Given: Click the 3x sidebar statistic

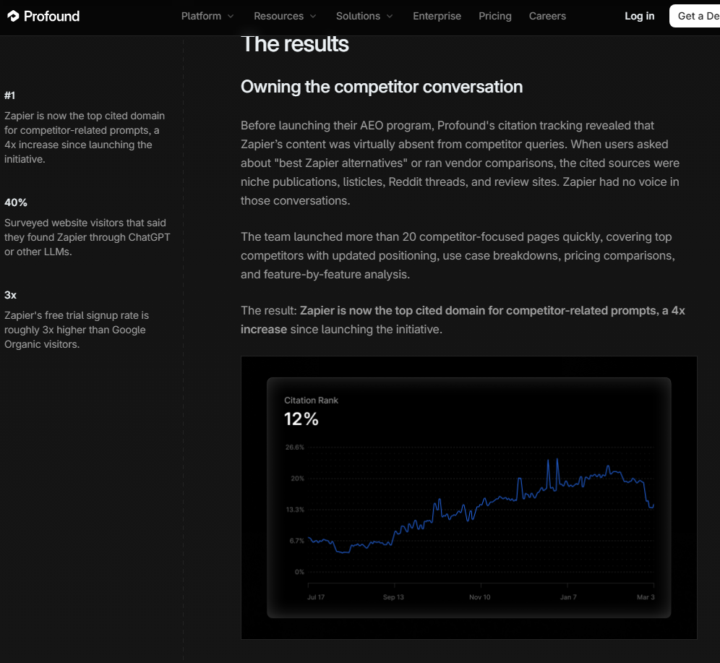Looking at the screenshot, I should click(10, 295).
